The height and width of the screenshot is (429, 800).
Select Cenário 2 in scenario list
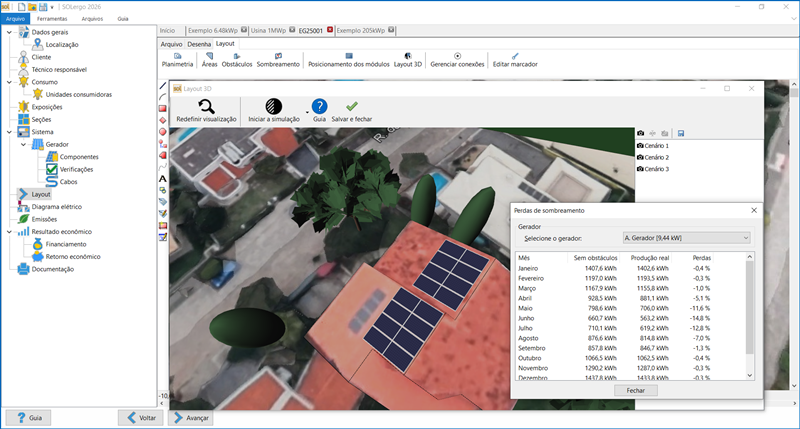click(x=658, y=158)
